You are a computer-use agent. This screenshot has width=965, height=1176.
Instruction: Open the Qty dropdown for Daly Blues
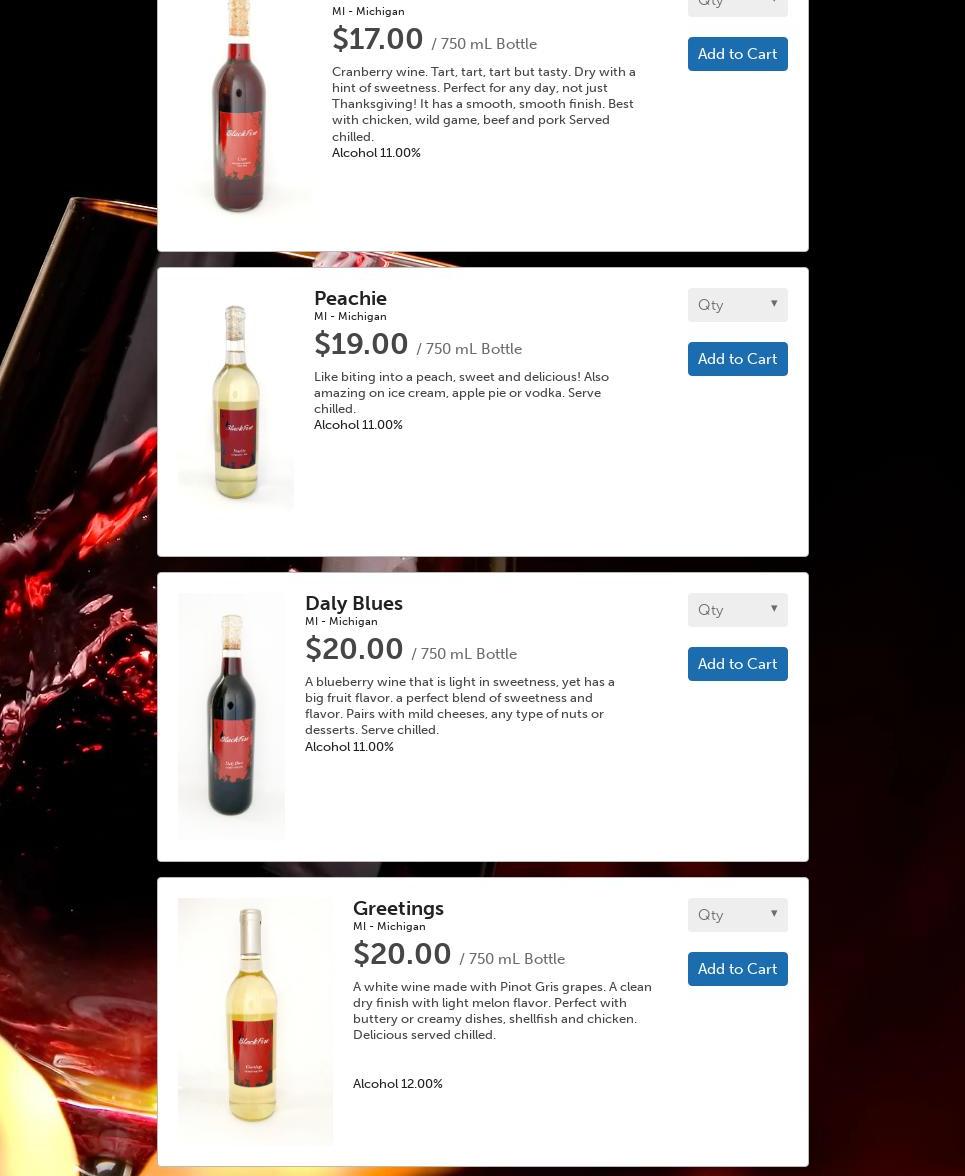click(737, 610)
